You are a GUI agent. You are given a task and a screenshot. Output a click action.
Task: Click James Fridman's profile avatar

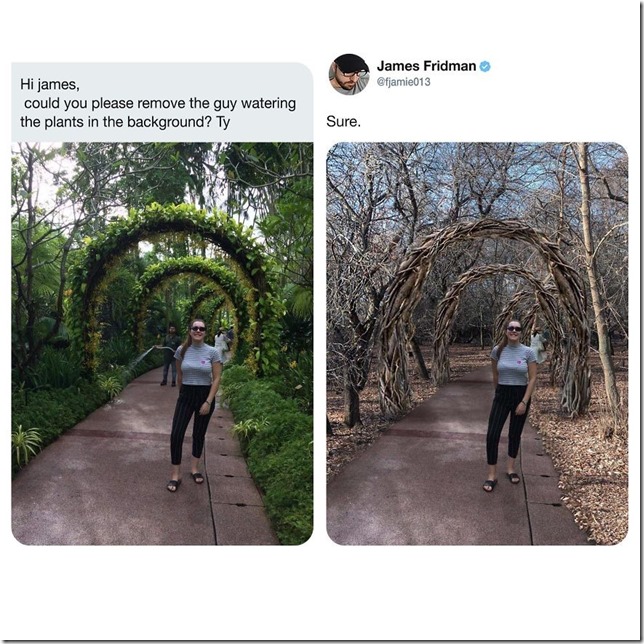pyautogui.click(x=349, y=74)
